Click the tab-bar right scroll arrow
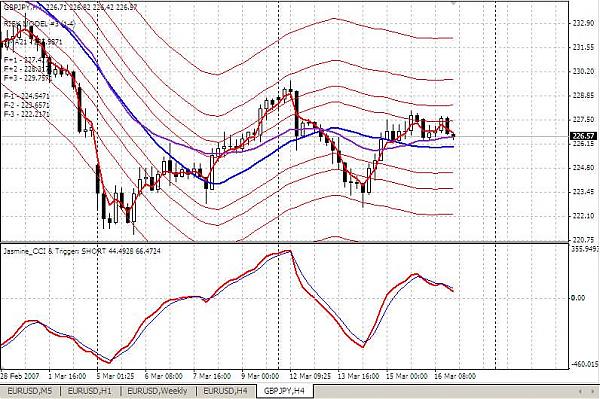The image size is (600, 399). 592,391
